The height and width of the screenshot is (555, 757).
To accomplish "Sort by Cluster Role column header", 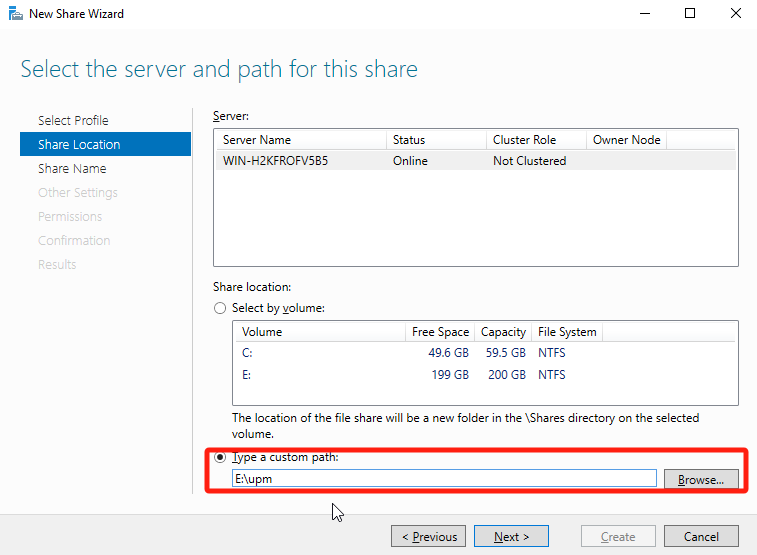I will [x=535, y=140].
